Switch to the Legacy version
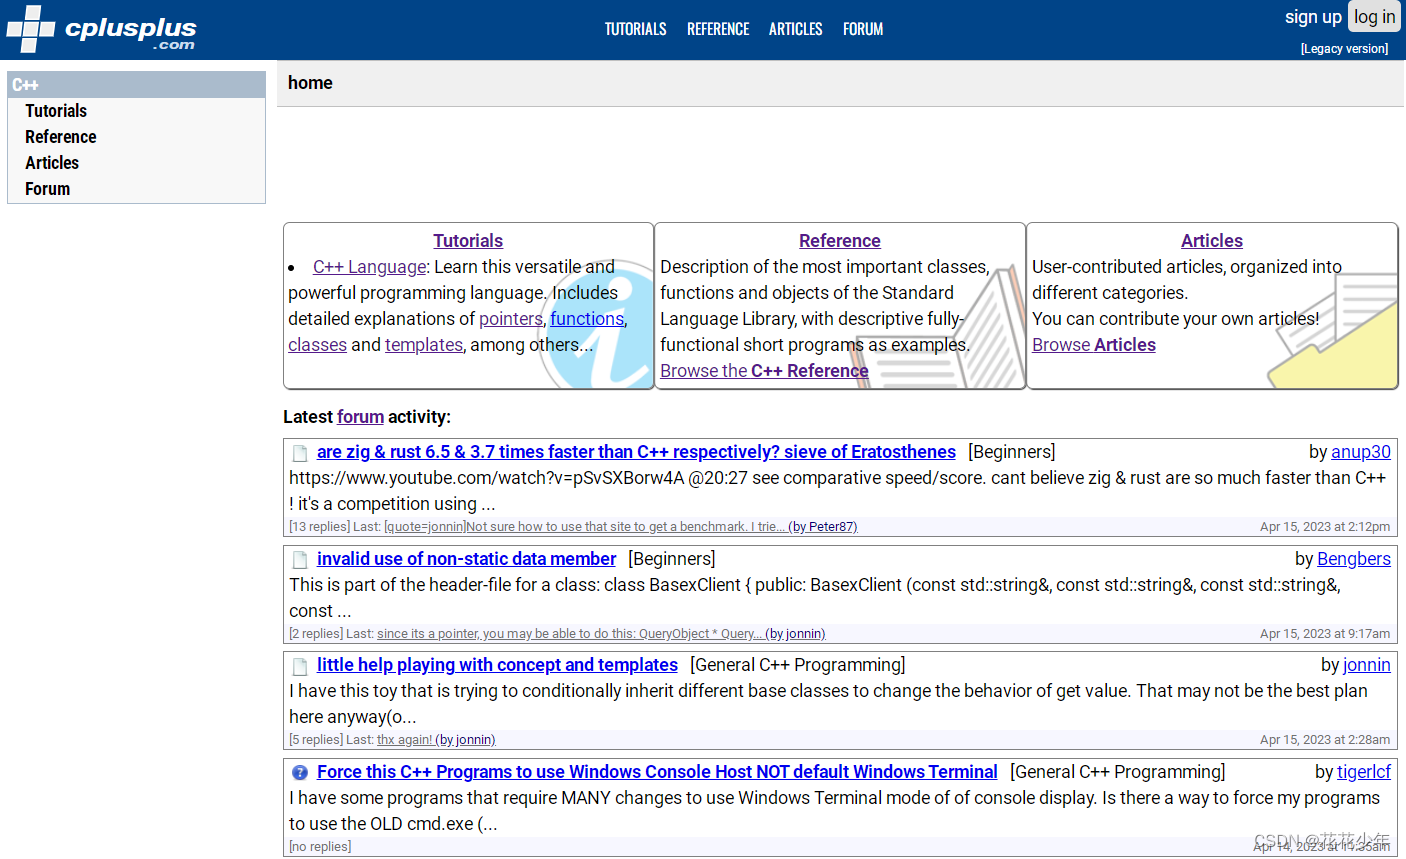Viewport: 1406px width, 859px height. tap(1344, 49)
